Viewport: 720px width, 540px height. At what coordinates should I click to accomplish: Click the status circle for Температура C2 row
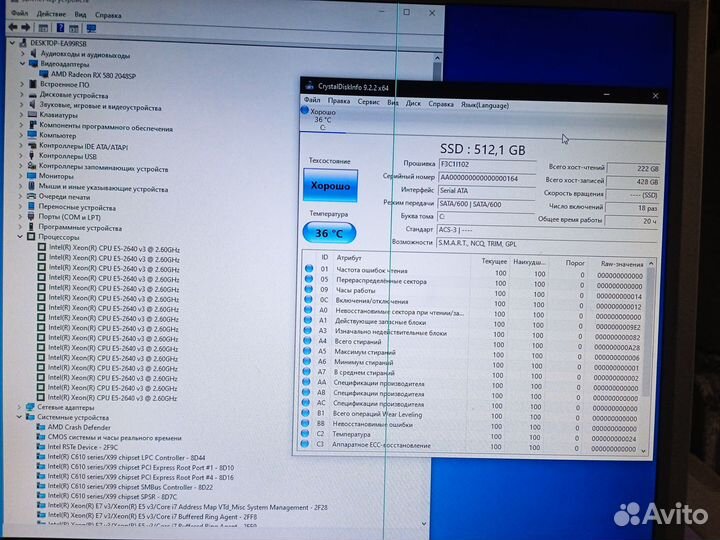305,433
